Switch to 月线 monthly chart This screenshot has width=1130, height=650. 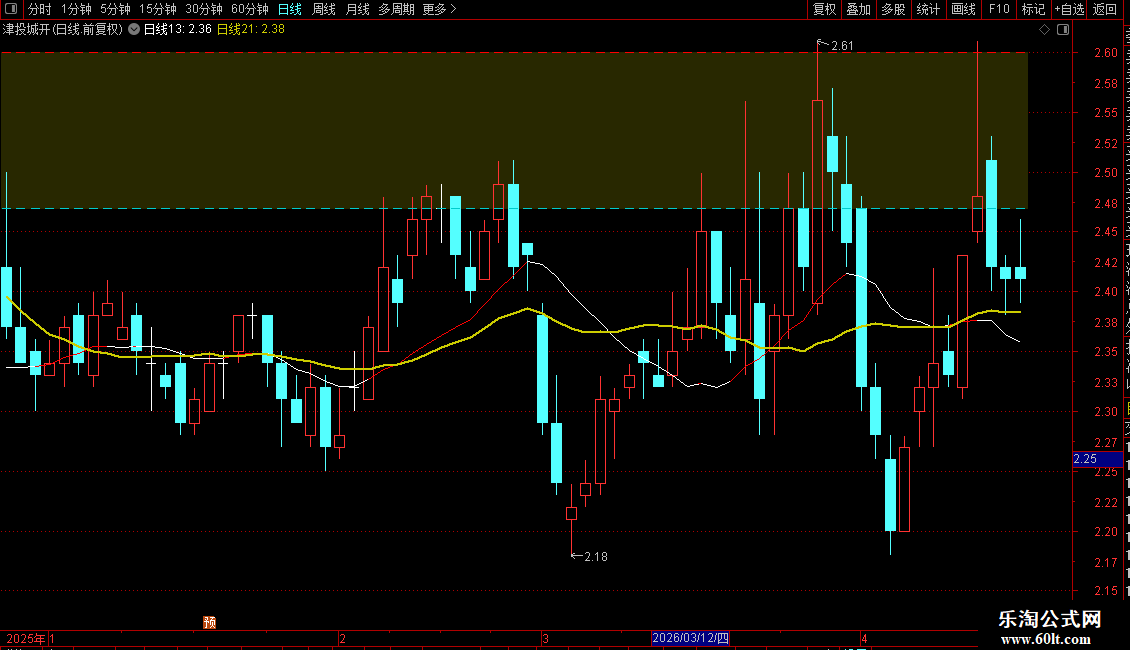[x=357, y=9]
